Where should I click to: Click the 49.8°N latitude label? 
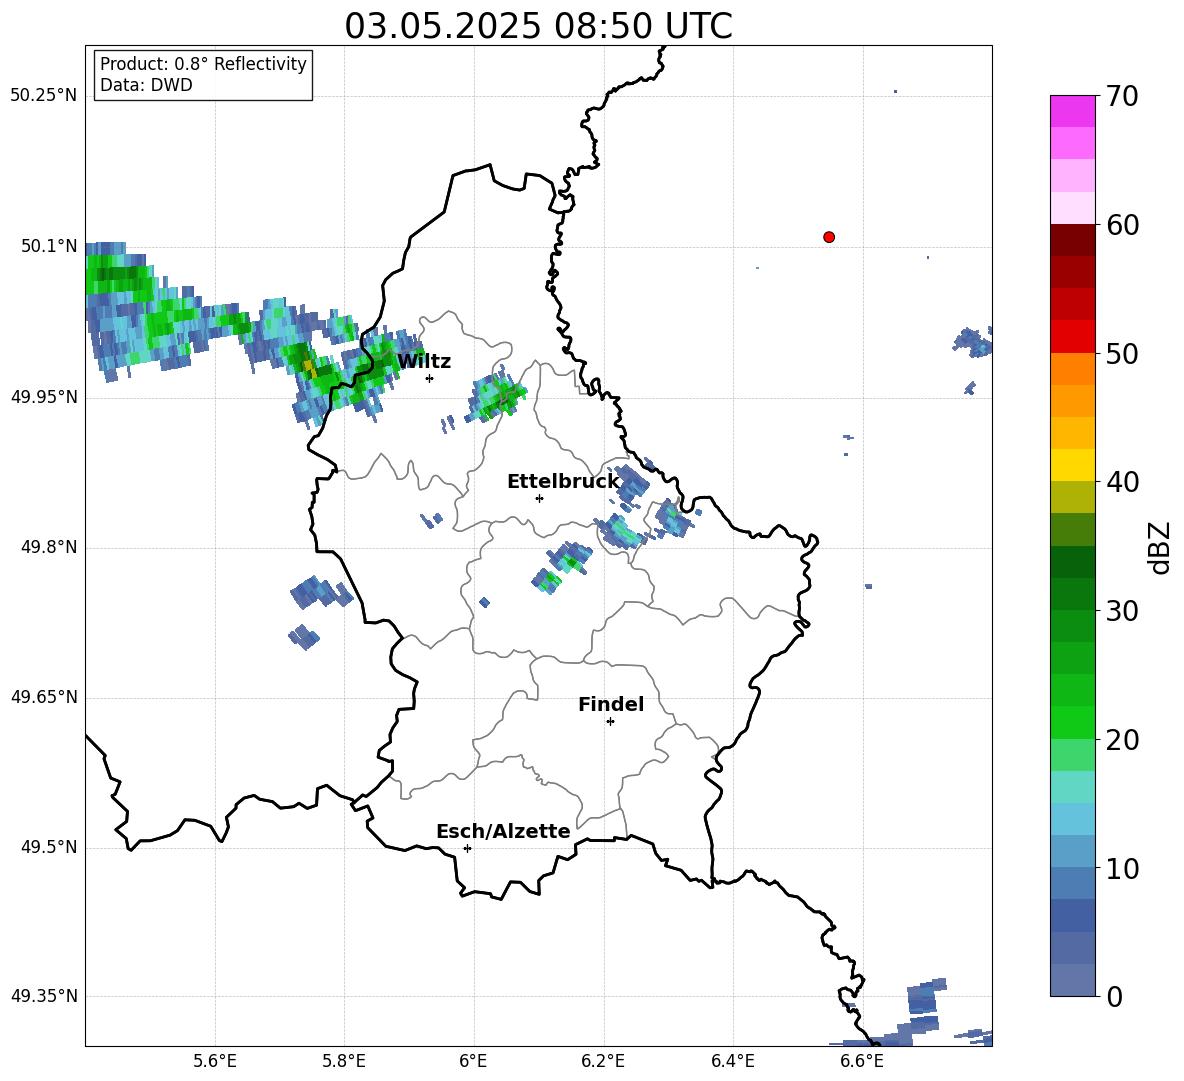[48, 547]
